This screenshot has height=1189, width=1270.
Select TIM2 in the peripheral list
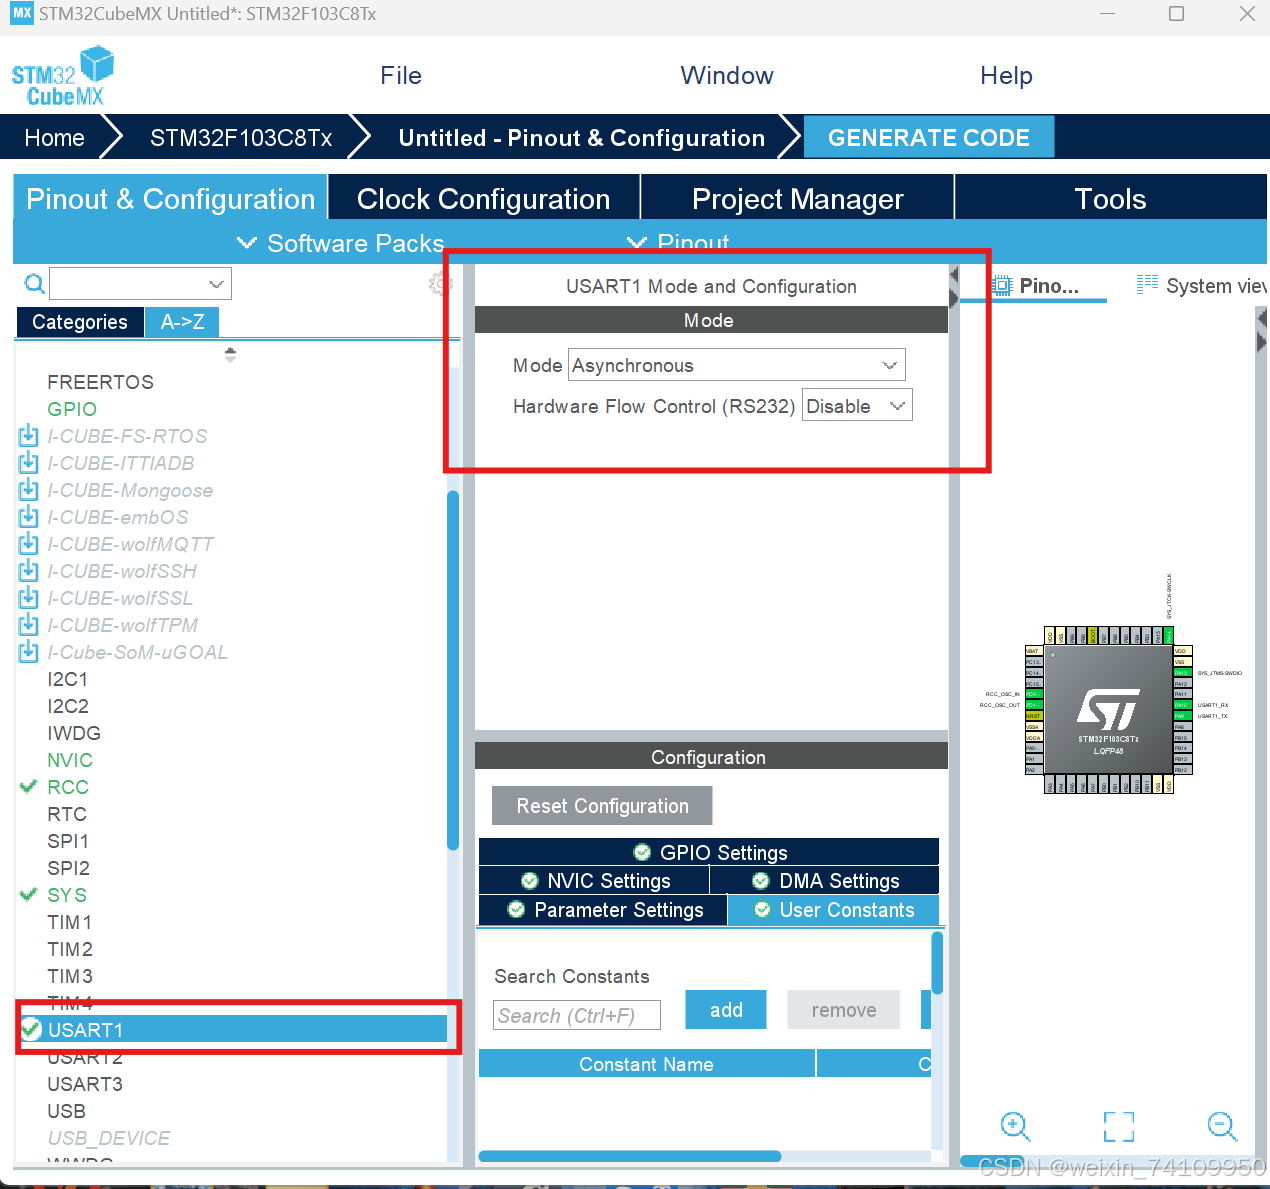pyautogui.click(x=70, y=949)
